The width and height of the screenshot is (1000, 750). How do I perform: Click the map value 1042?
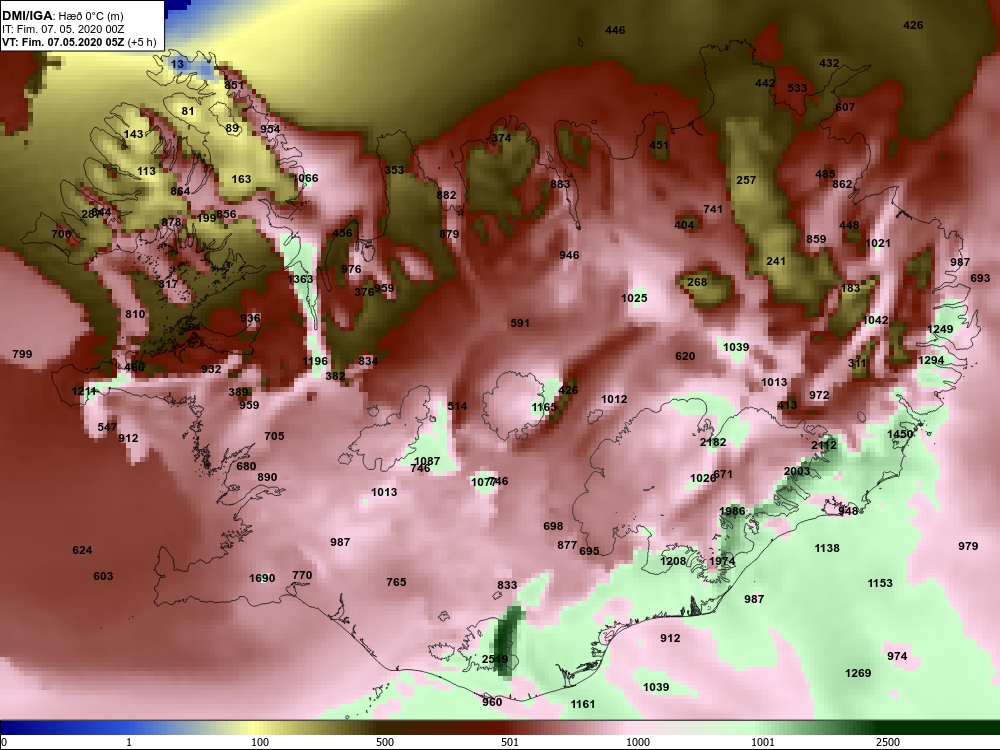875,320
